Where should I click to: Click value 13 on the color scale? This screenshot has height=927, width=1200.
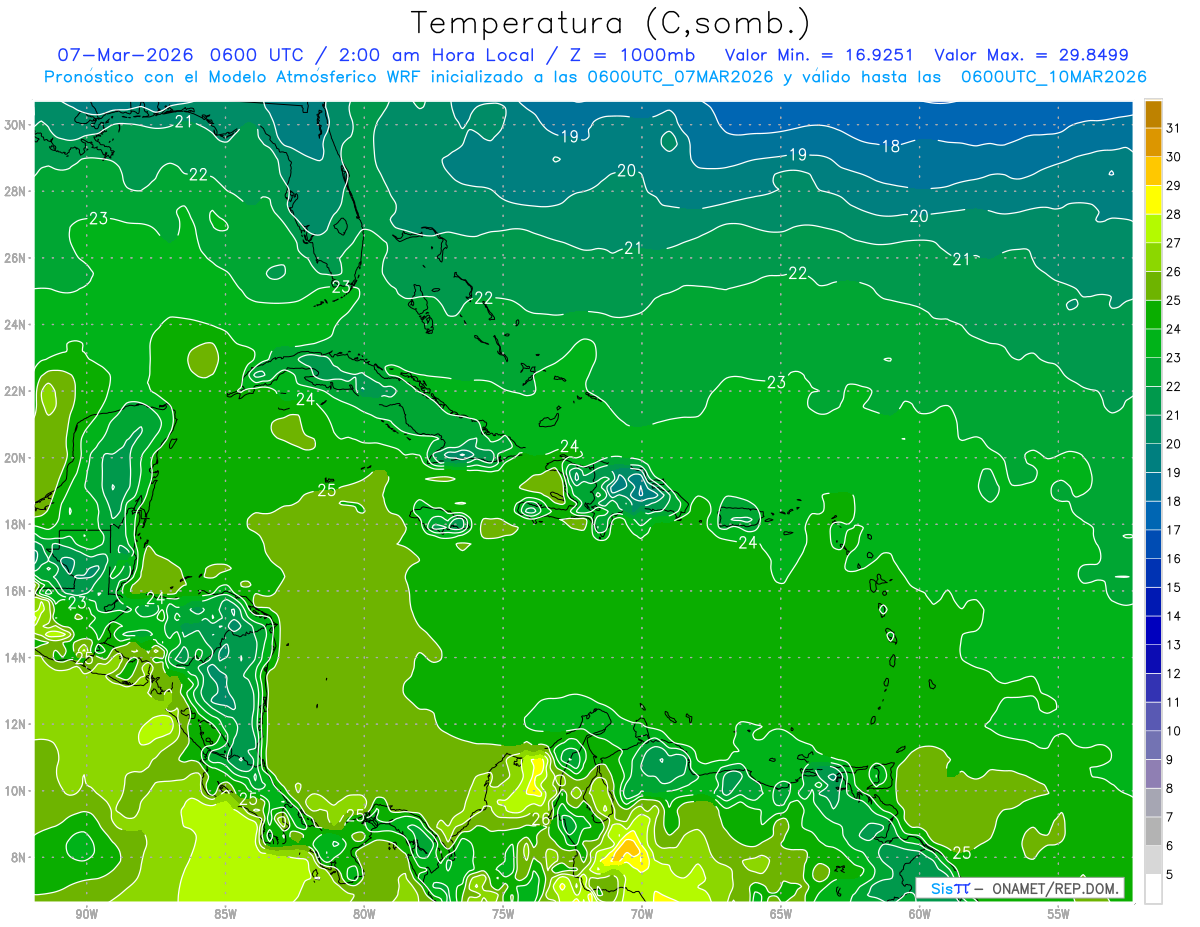[1174, 645]
